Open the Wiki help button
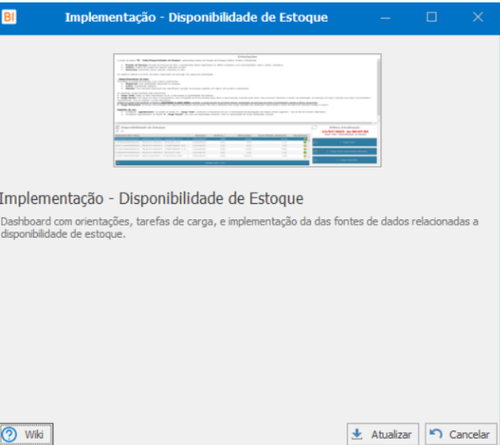Viewport: 500px width, 445px height. click(x=26, y=434)
